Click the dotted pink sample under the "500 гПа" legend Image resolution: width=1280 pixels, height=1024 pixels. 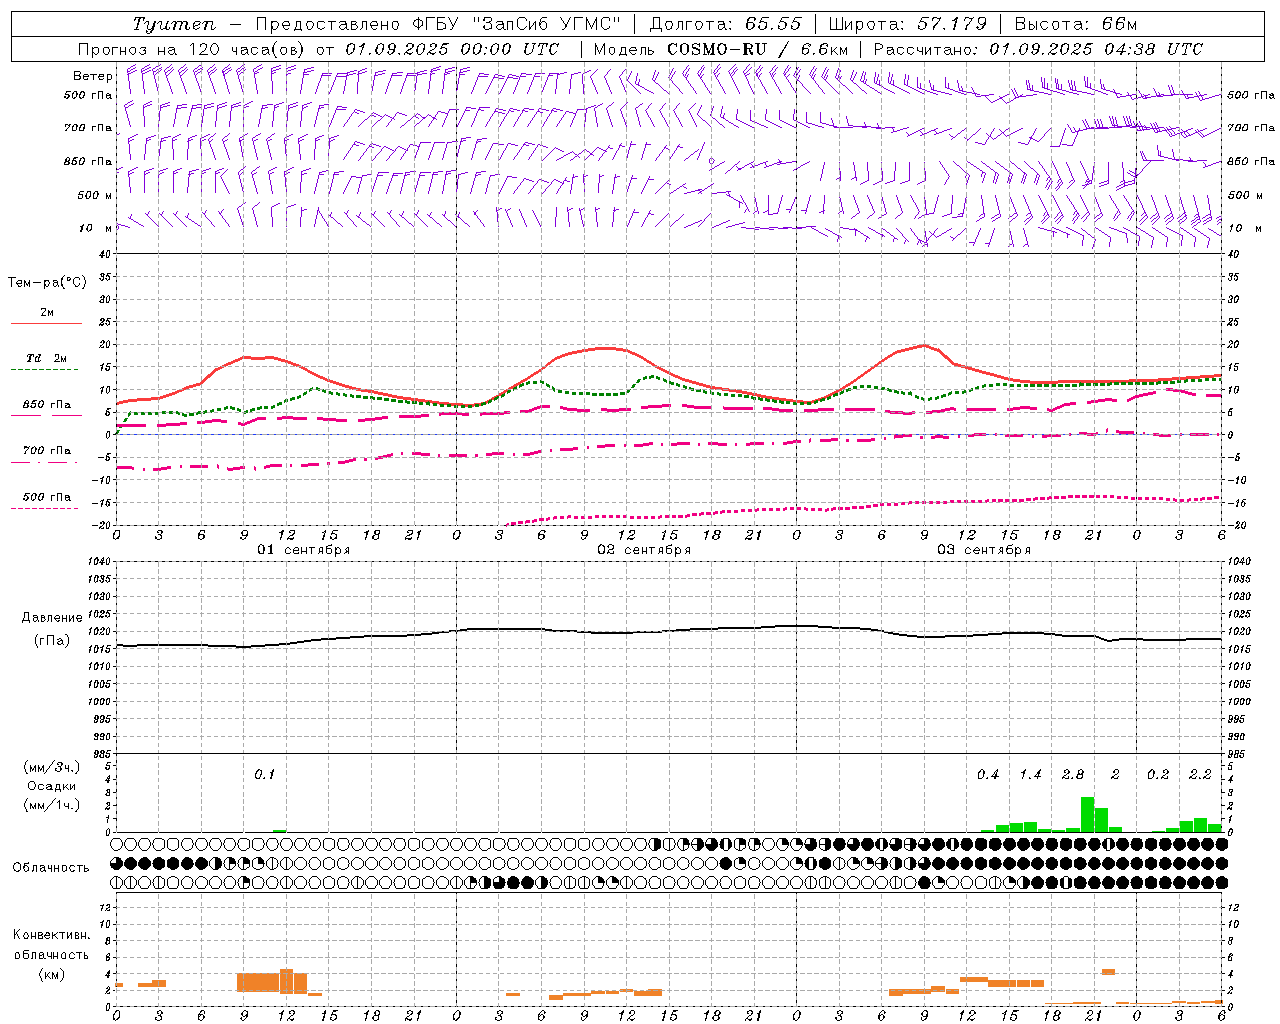point(44,509)
